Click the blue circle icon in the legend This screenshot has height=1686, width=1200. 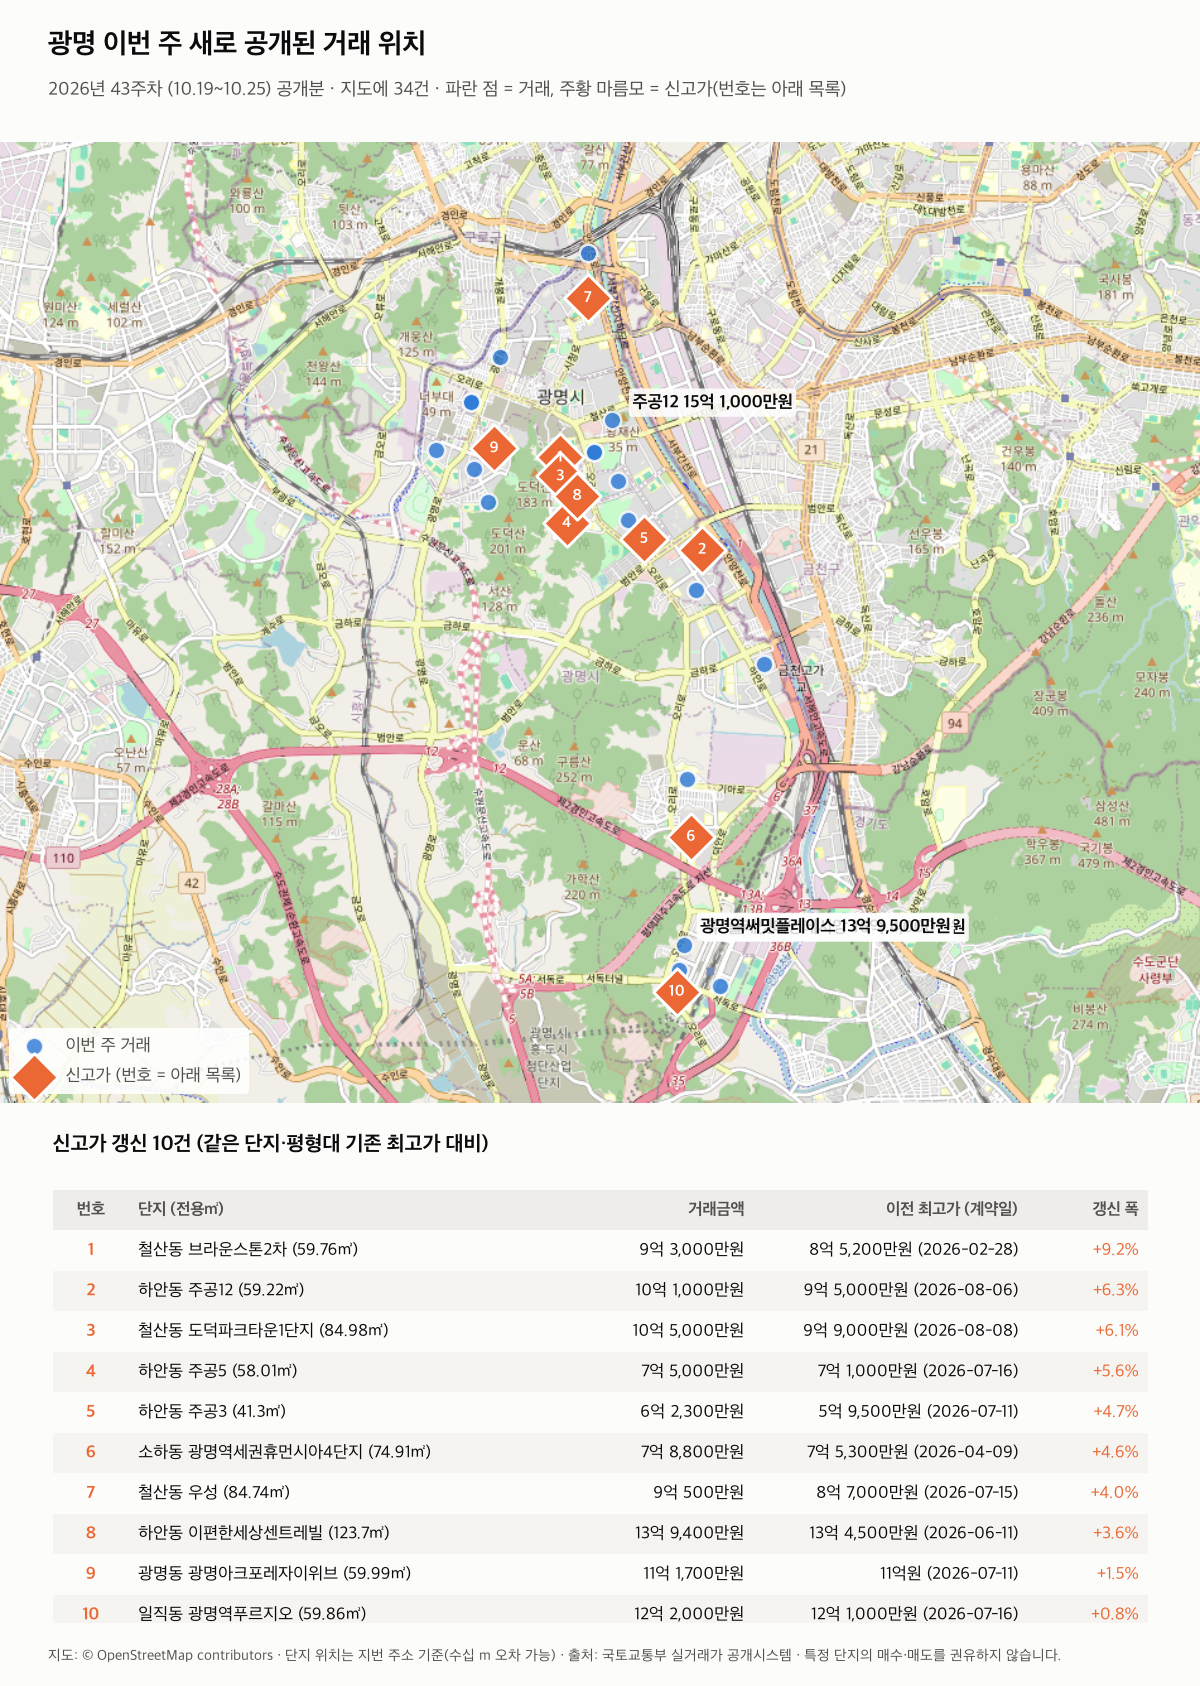pyautogui.click(x=35, y=1046)
